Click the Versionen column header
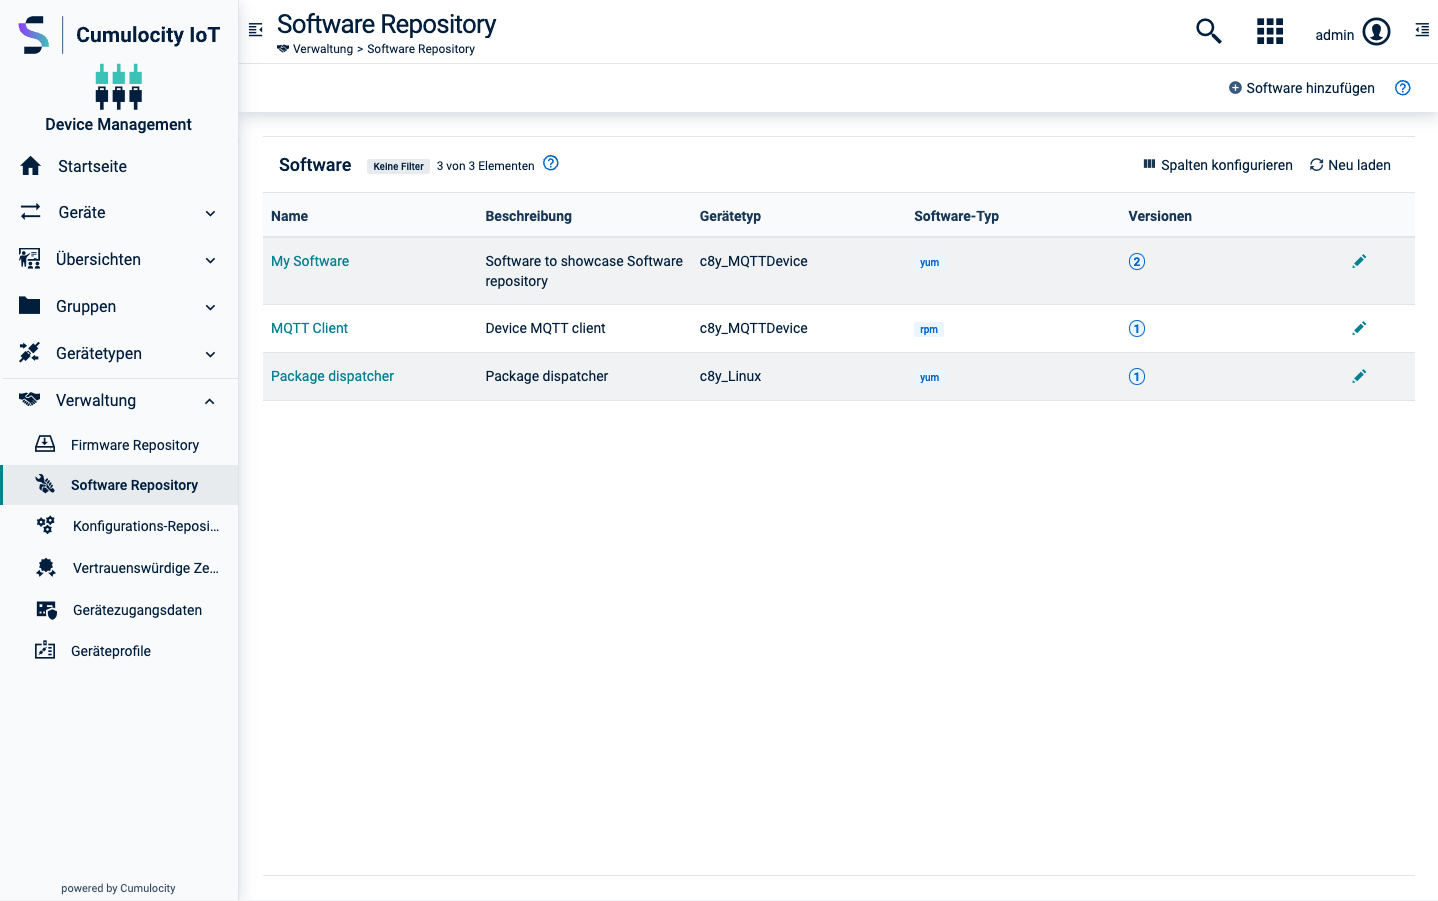The width and height of the screenshot is (1438, 901). click(1160, 216)
